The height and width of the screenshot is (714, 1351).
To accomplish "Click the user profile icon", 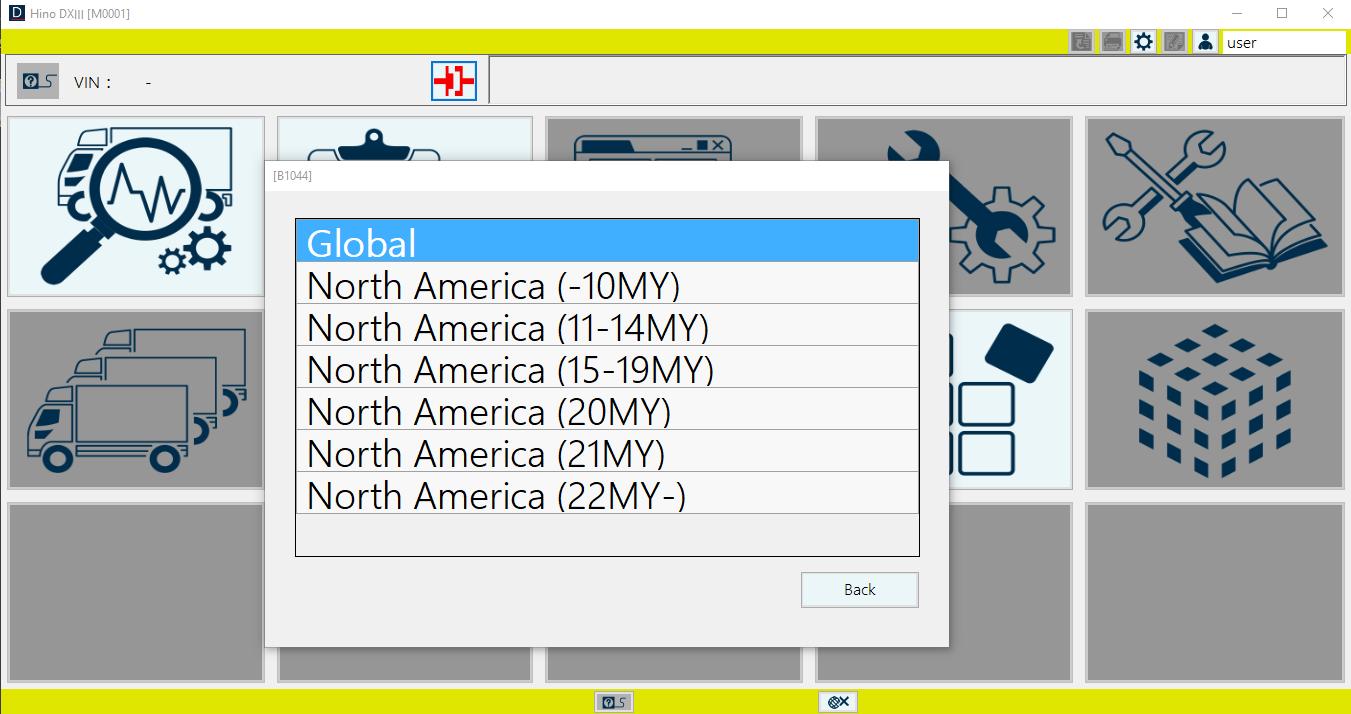I will click(1205, 42).
